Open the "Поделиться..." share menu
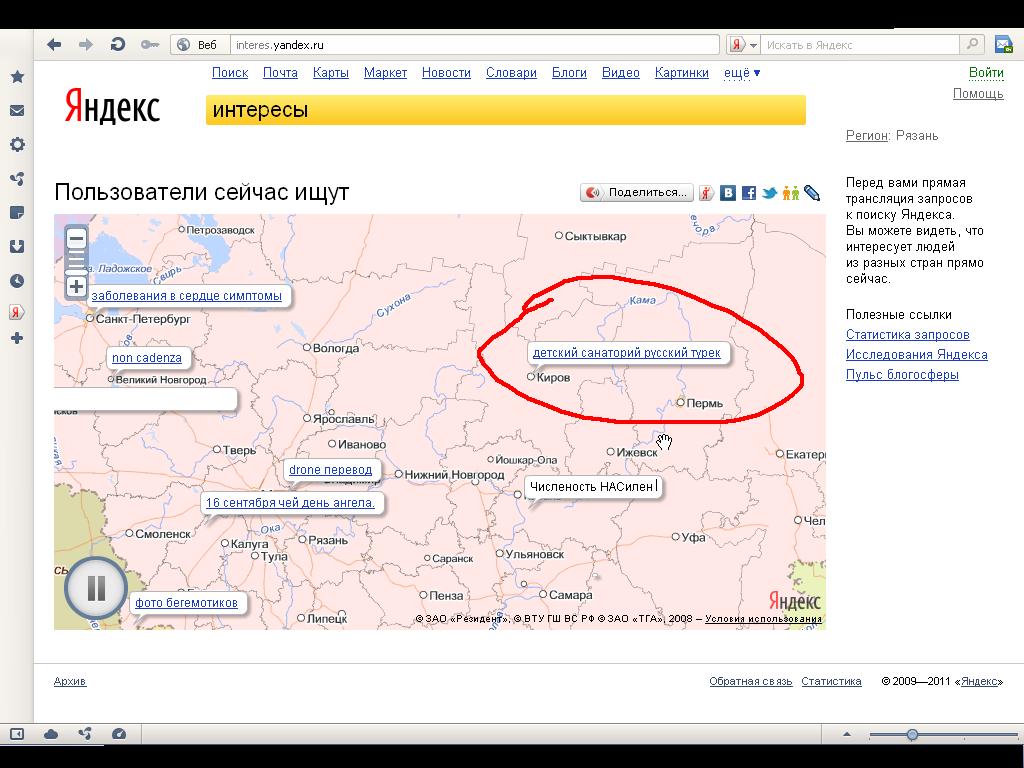This screenshot has height=768, width=1024. [x=637, y=193]
